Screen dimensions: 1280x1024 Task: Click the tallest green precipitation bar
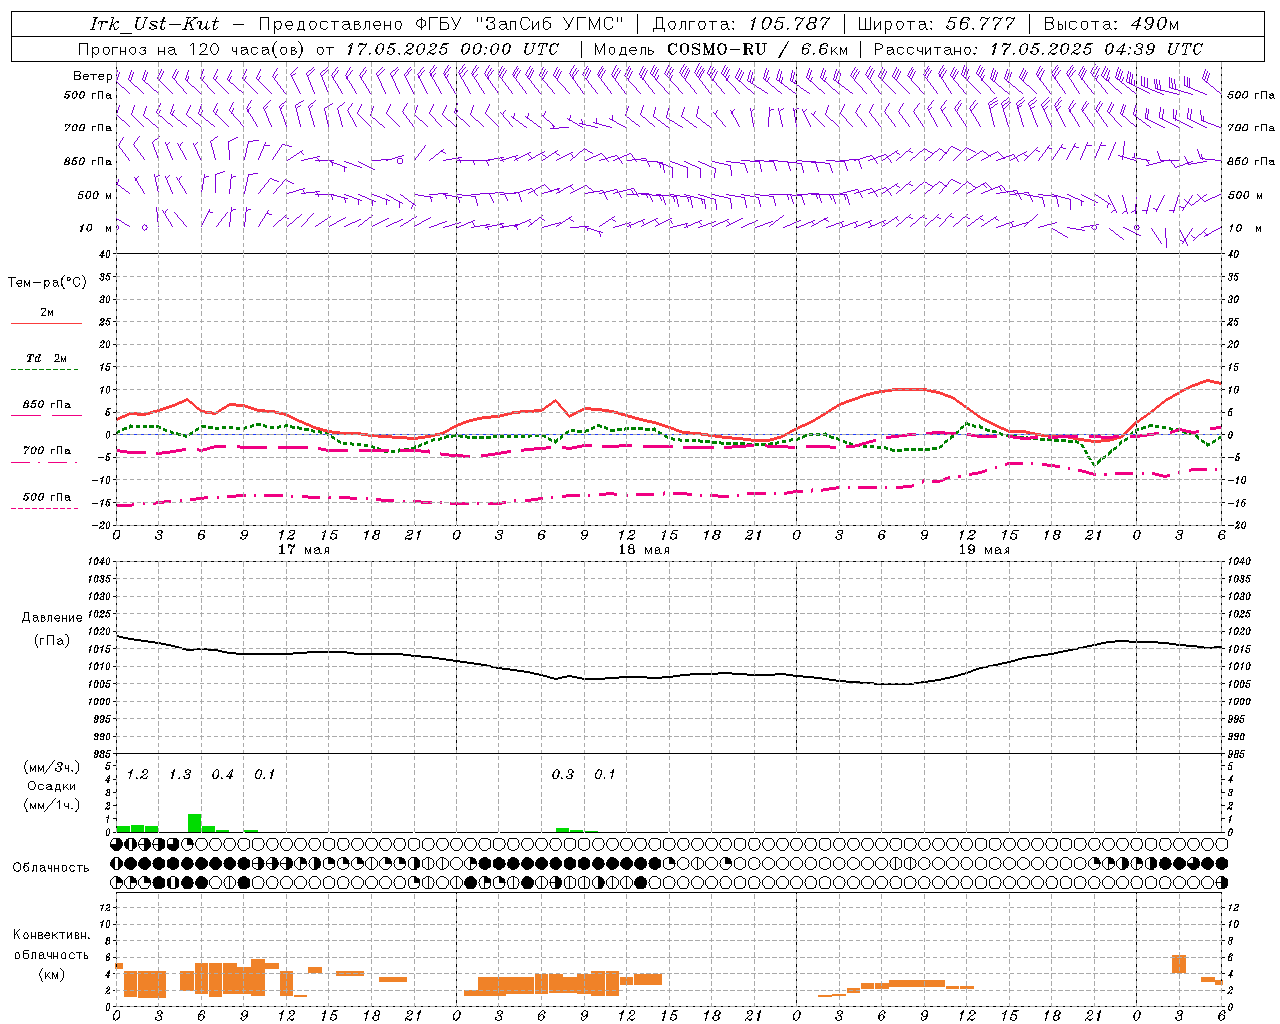click(195, 823)
